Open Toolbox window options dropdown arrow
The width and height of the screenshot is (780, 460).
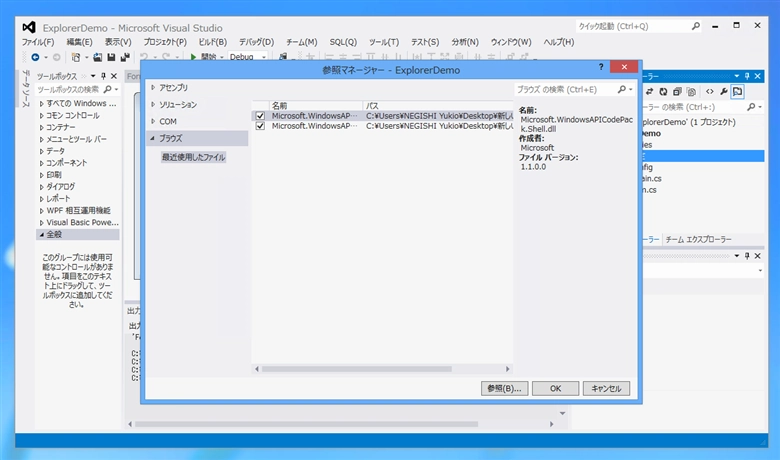pos(93,76)
